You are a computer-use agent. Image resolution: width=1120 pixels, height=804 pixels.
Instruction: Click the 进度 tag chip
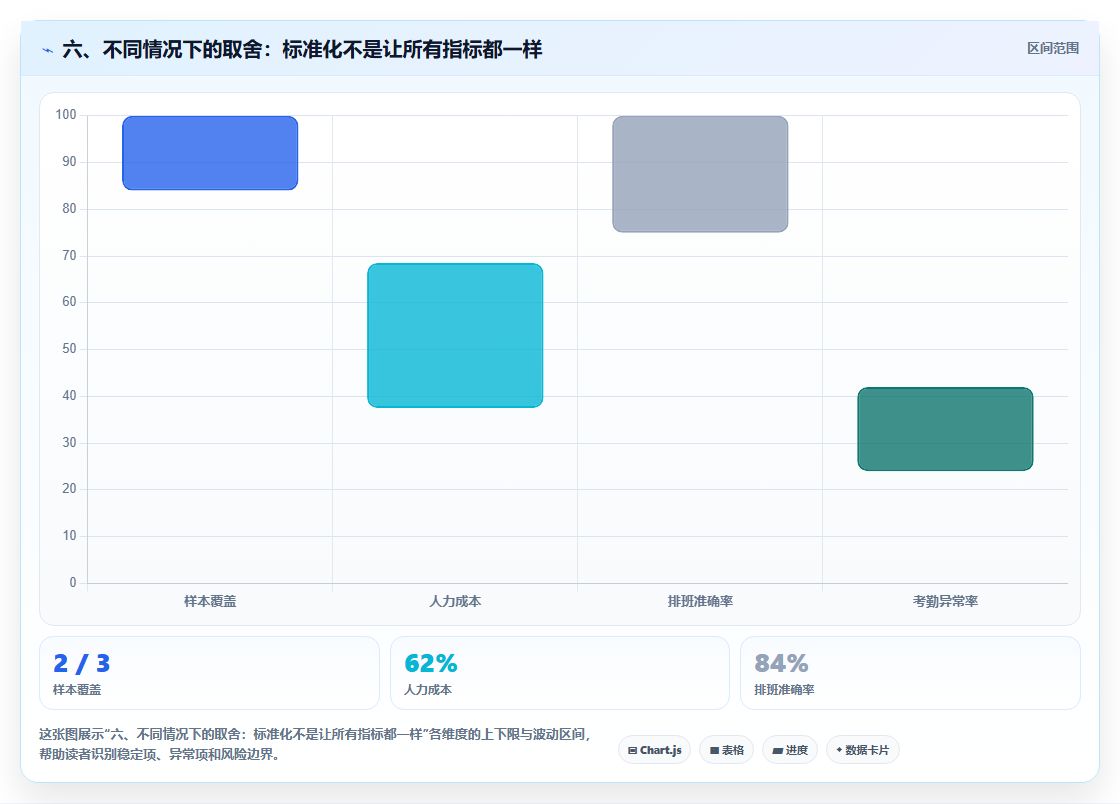(790, 750)
